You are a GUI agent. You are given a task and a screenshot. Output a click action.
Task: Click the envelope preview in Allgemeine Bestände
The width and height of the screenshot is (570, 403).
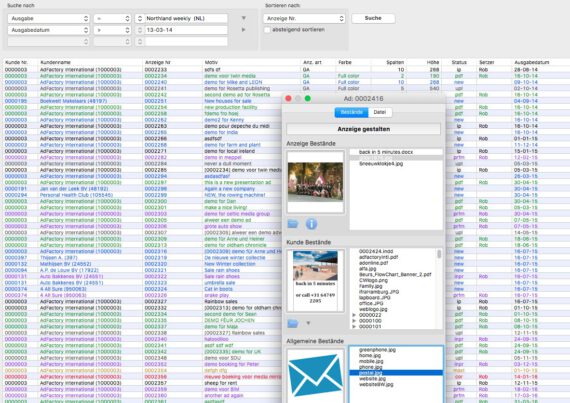[315, 376]
